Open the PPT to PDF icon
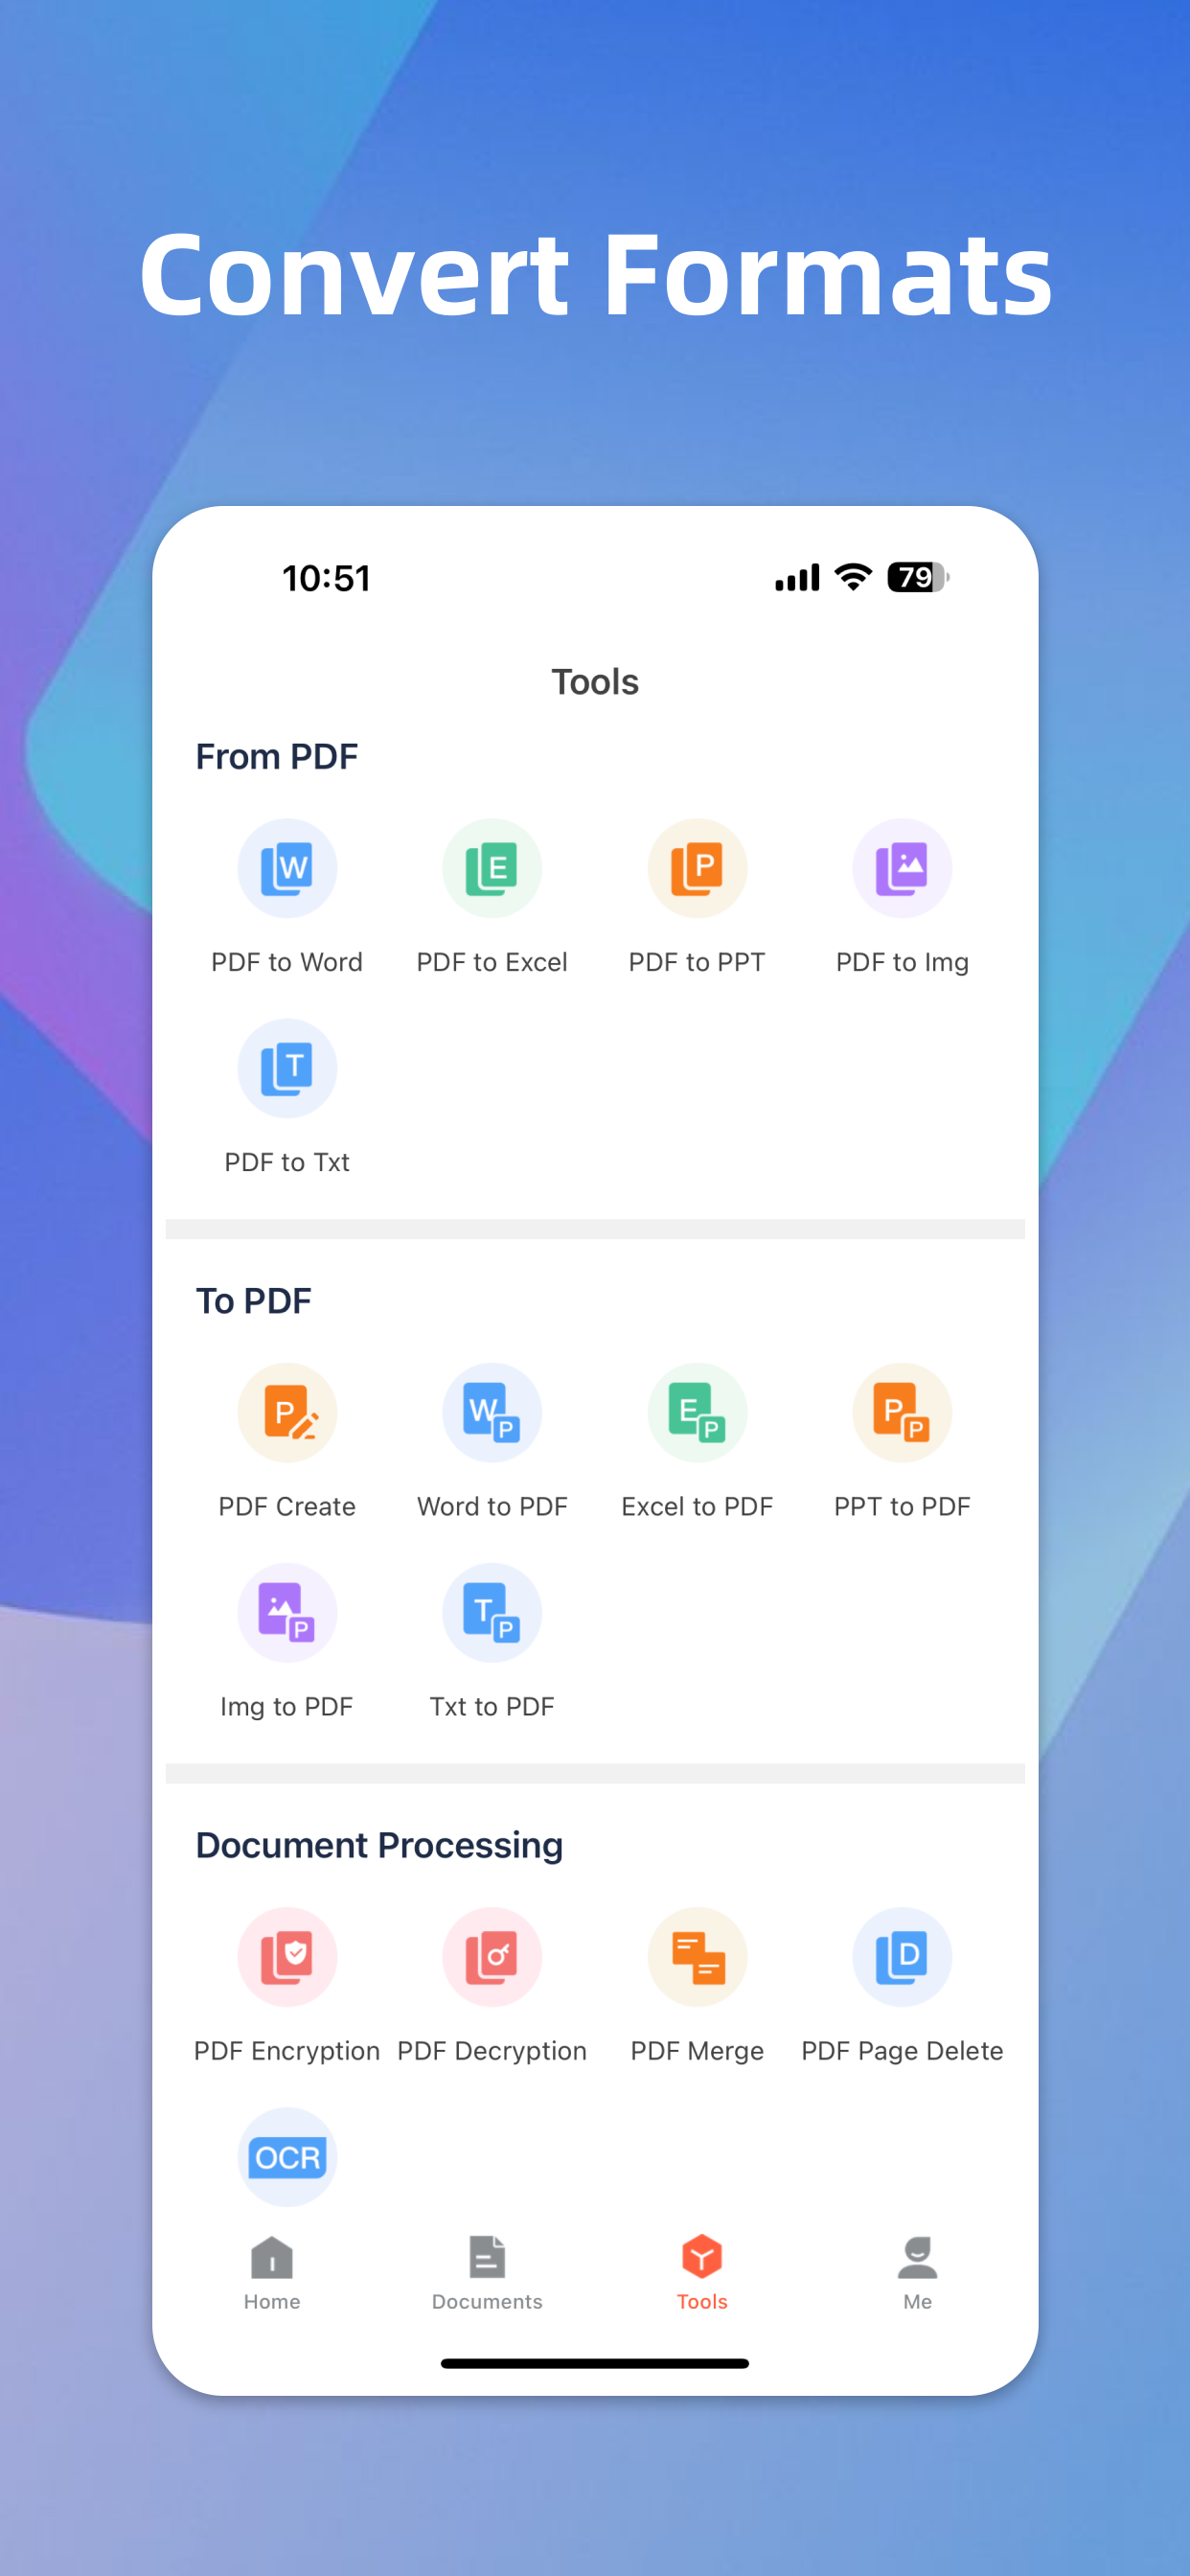Screen dimensions: 1190x2576 click(902, 1412)
